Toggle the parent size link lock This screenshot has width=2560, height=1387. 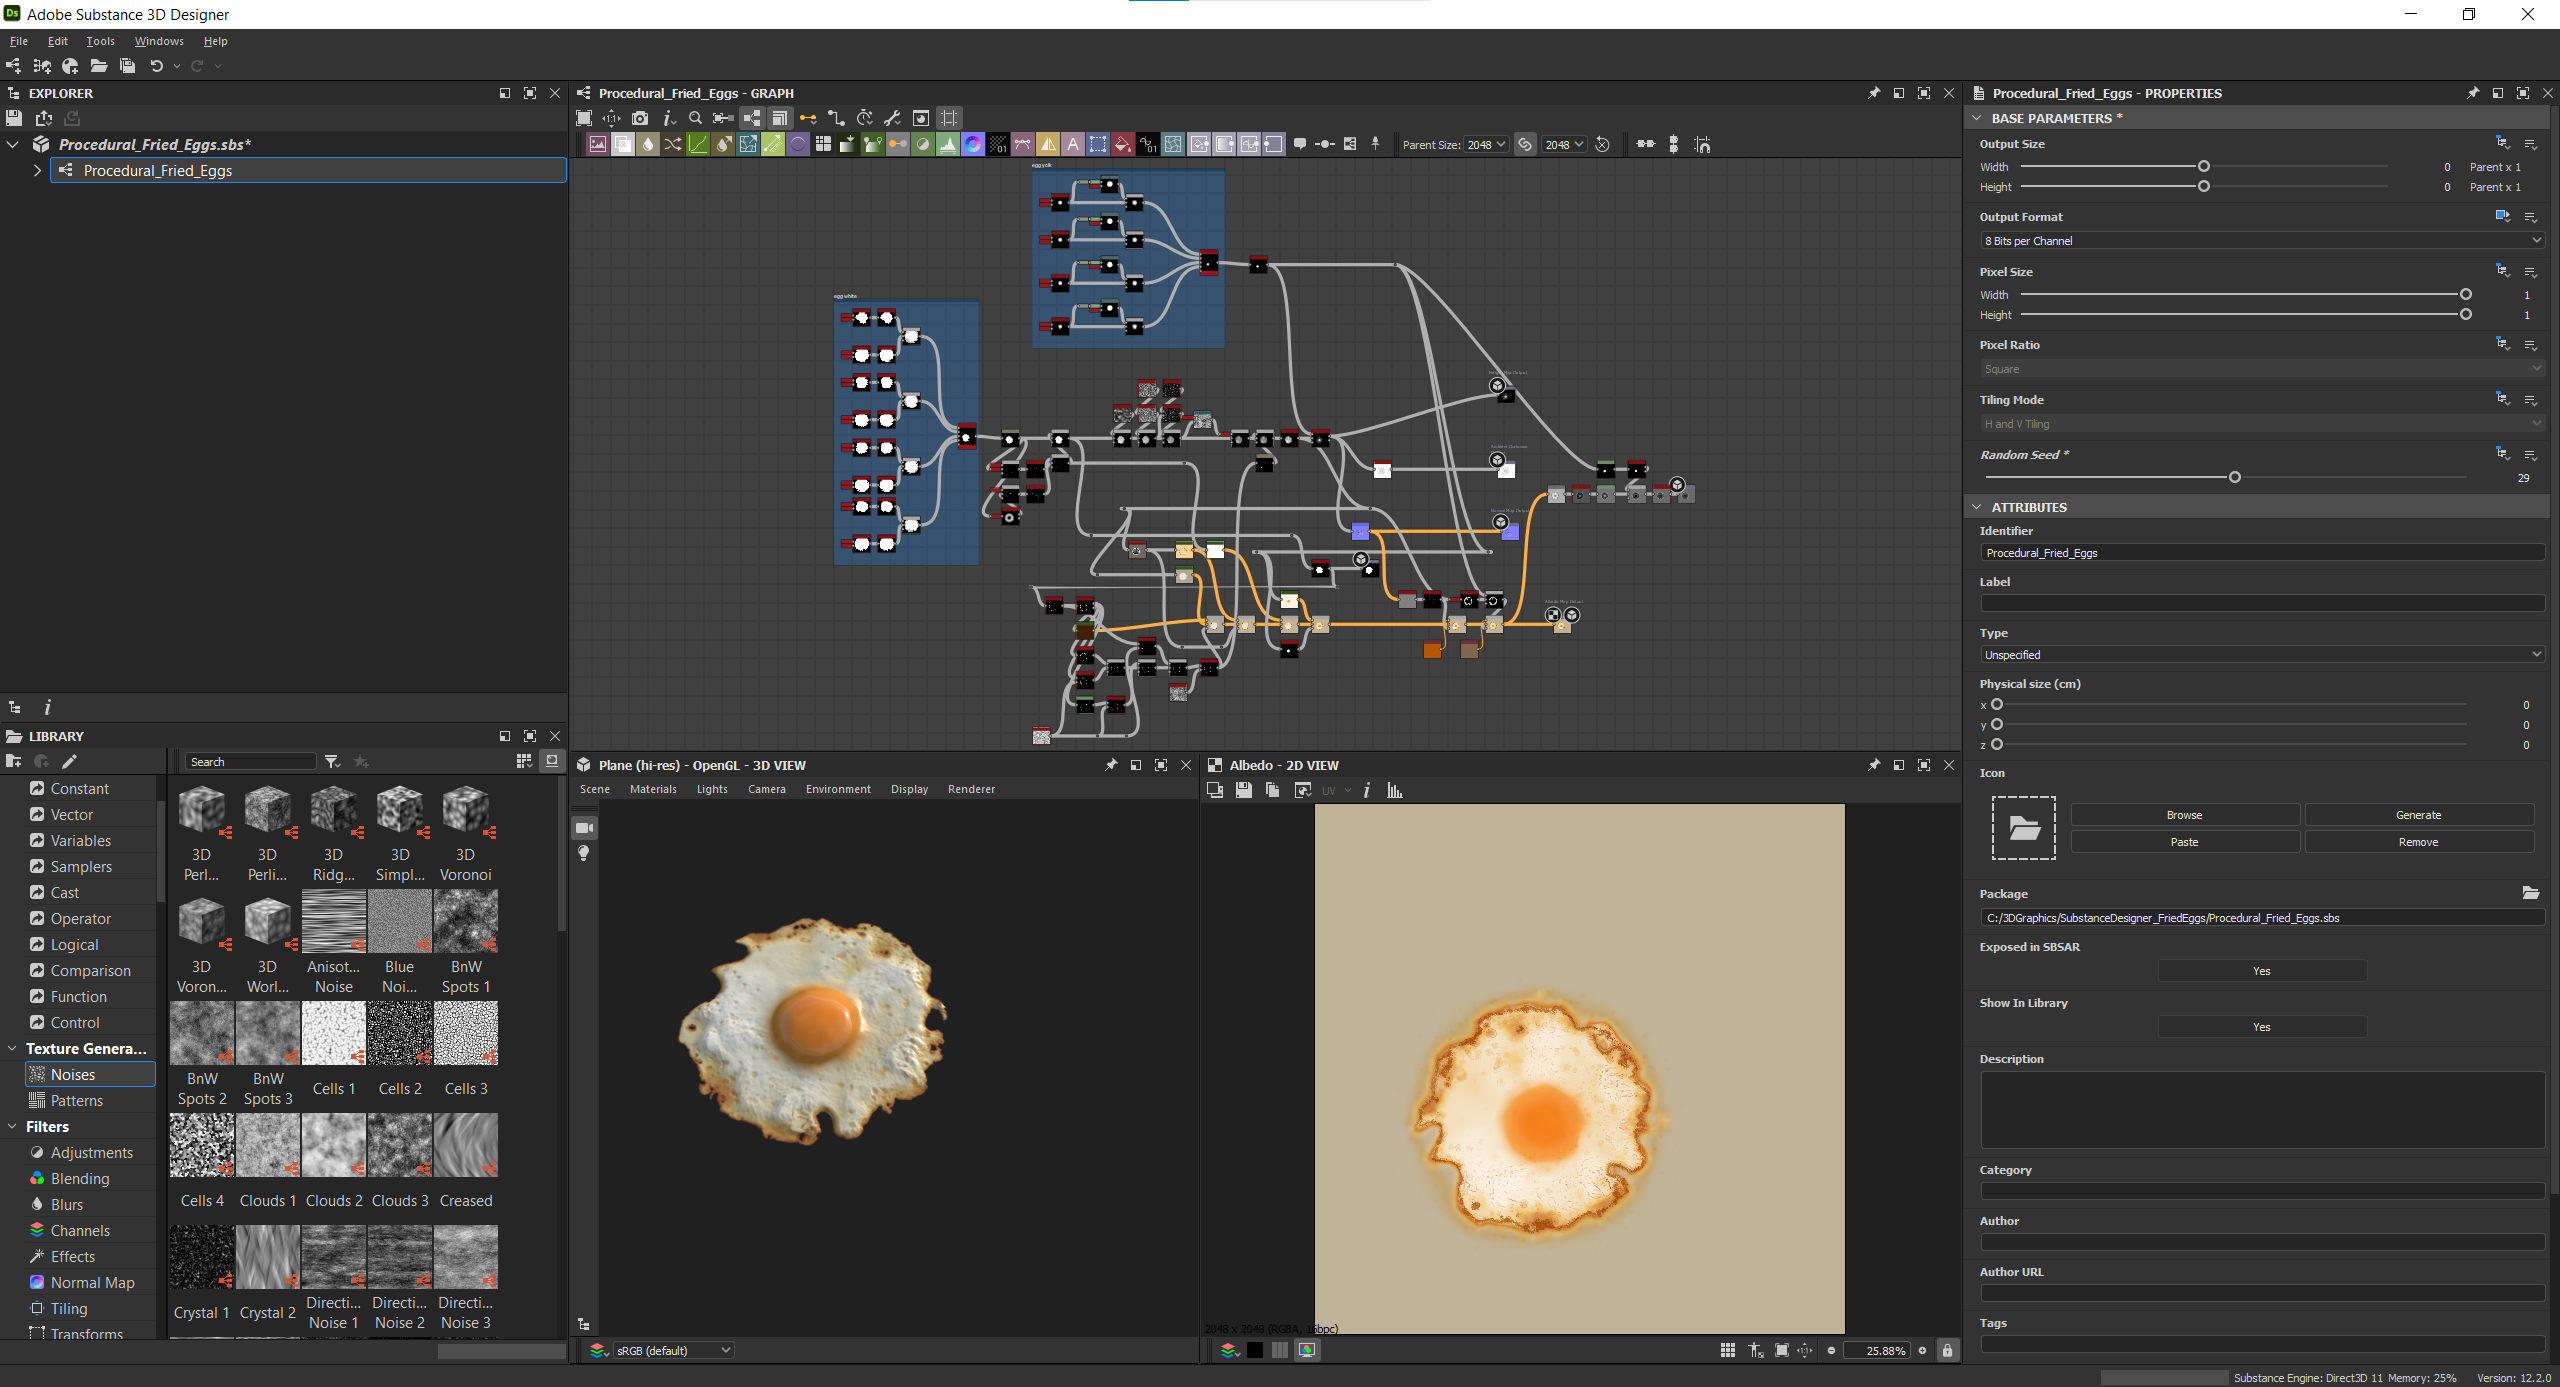1524,144
